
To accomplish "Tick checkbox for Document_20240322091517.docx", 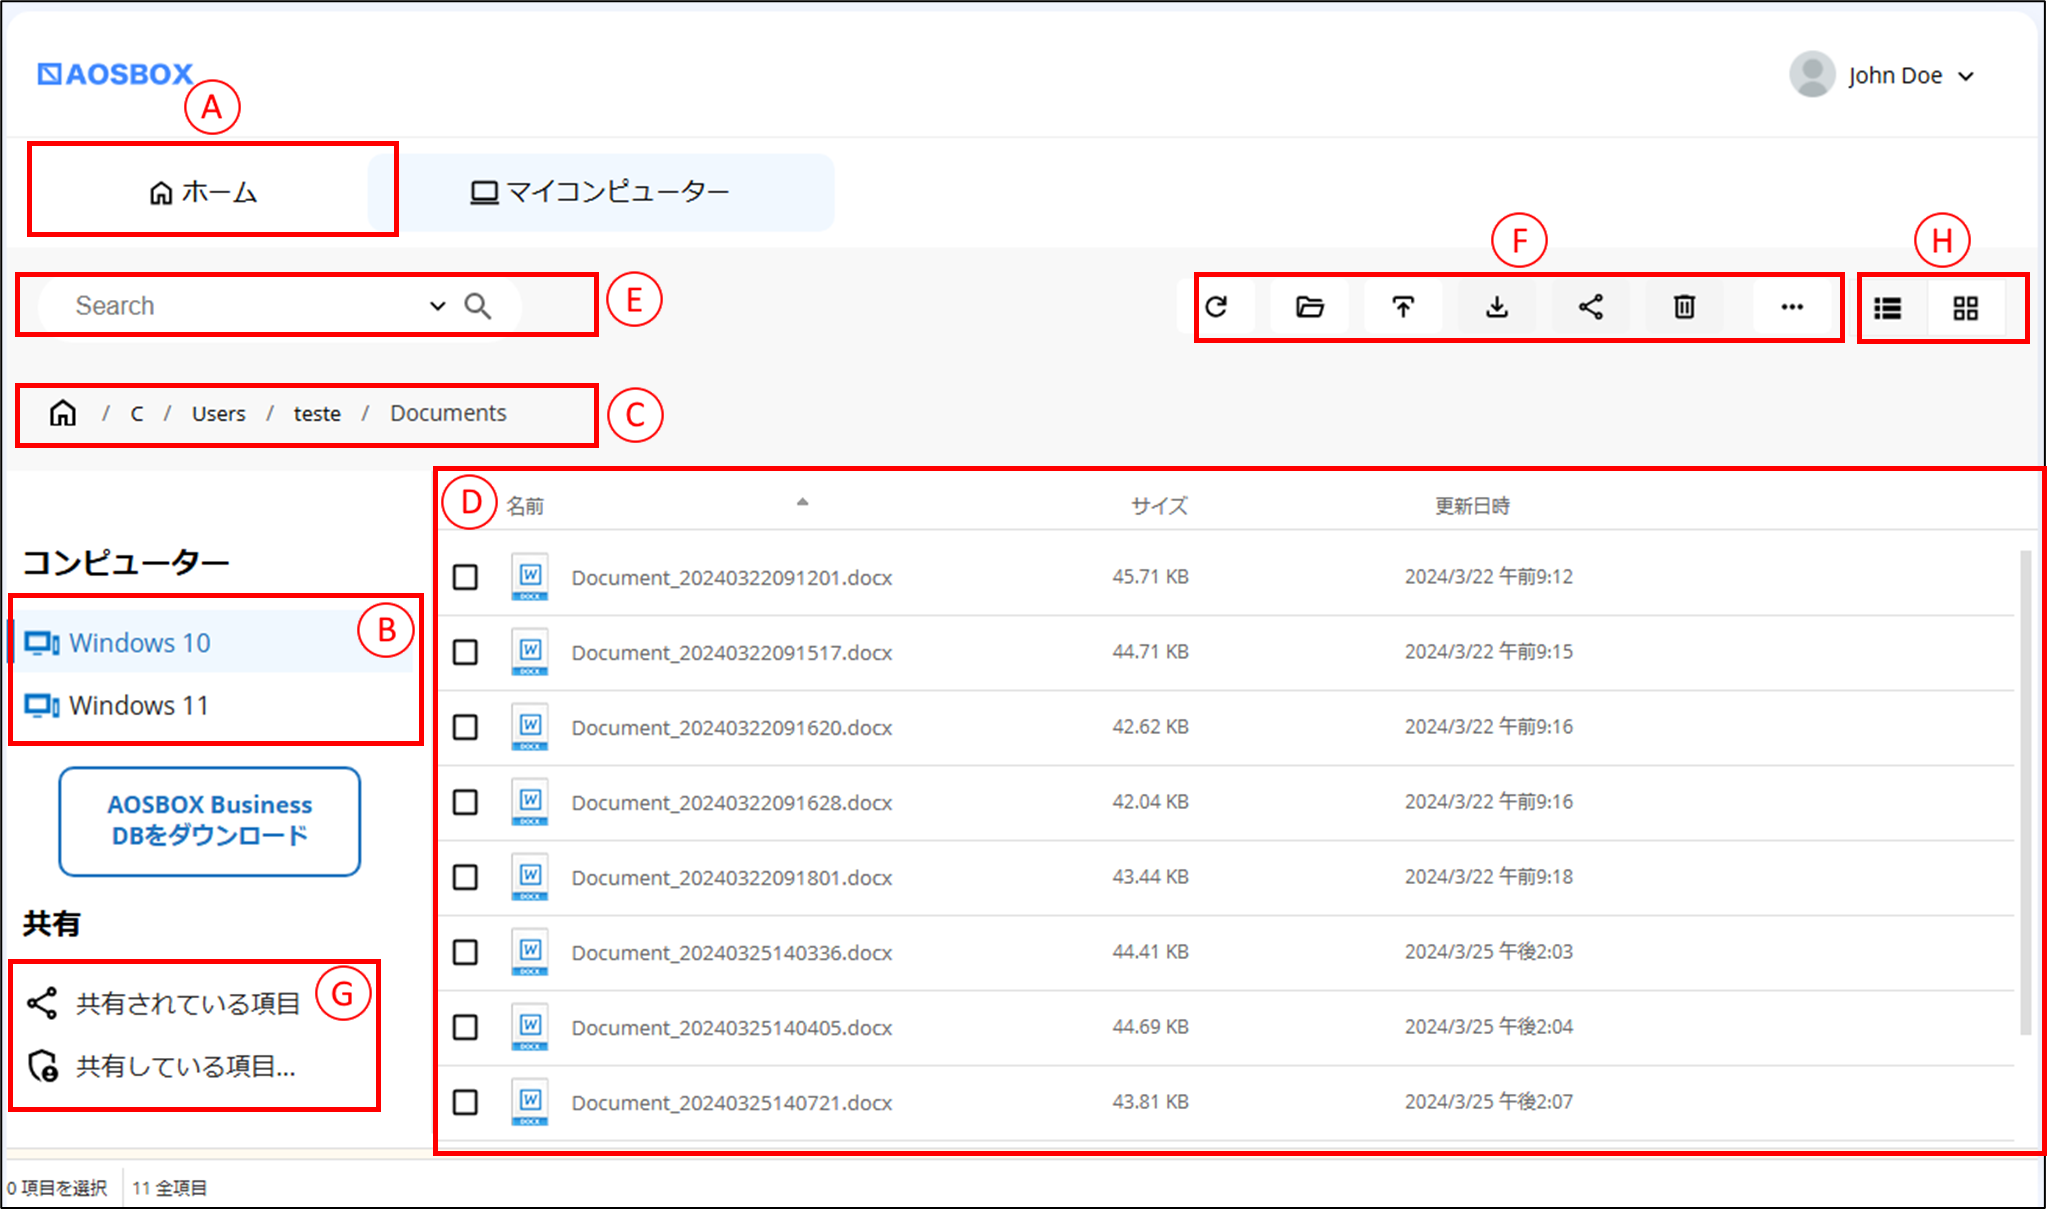I will pyautogui.click(x=465, y=652).
